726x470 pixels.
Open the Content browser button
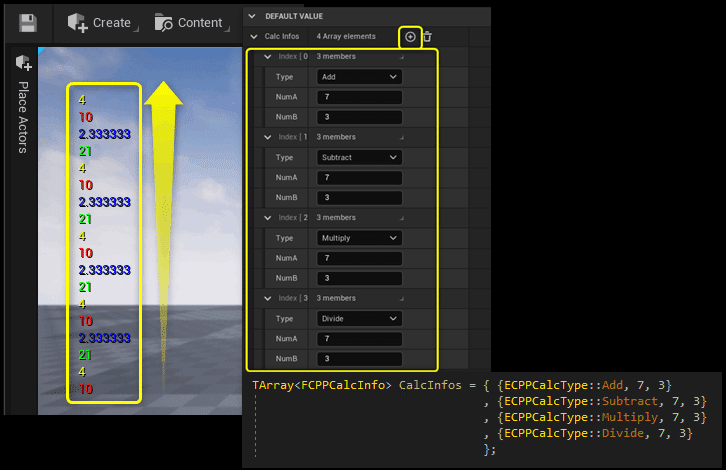(x=192, y=23)
